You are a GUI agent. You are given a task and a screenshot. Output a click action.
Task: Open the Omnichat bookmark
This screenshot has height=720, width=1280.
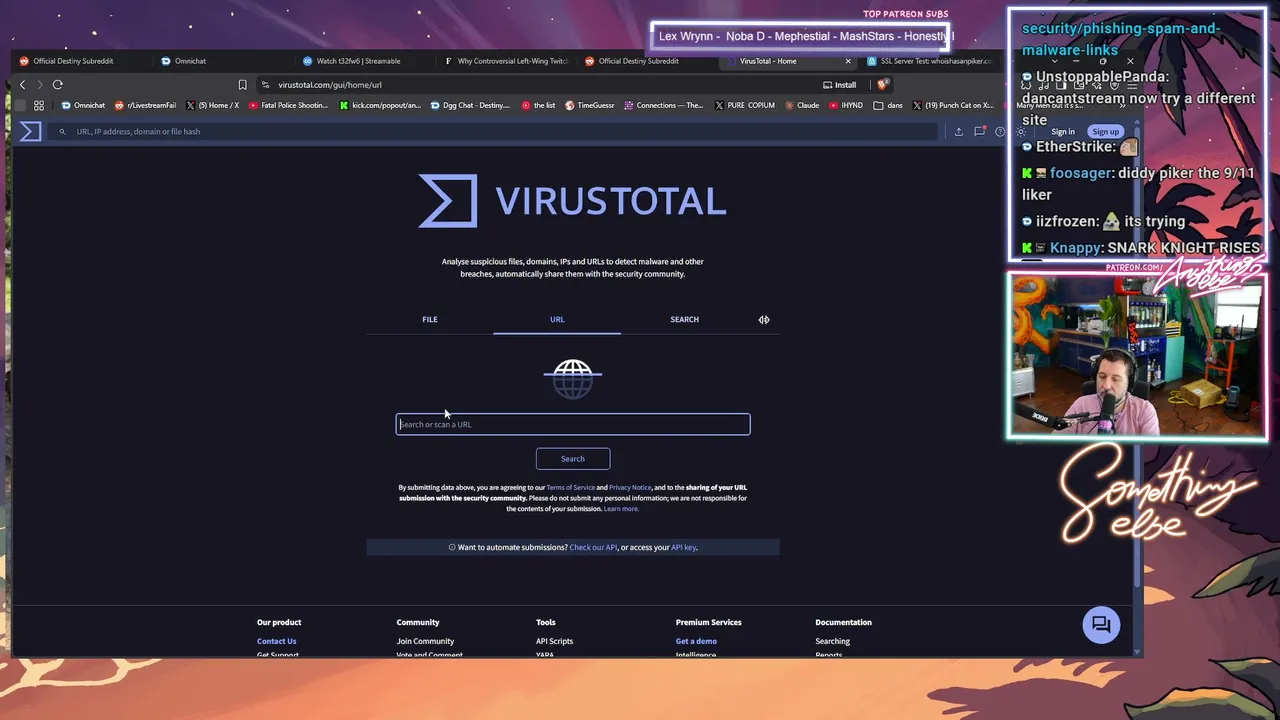(83, 105)
